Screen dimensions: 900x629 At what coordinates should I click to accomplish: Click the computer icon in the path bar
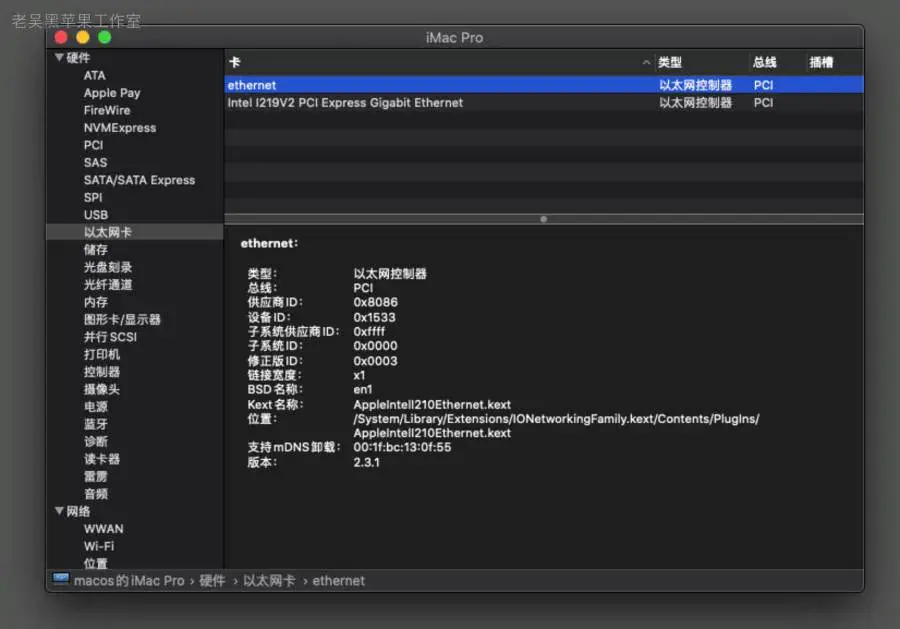(x=61, y=578)
